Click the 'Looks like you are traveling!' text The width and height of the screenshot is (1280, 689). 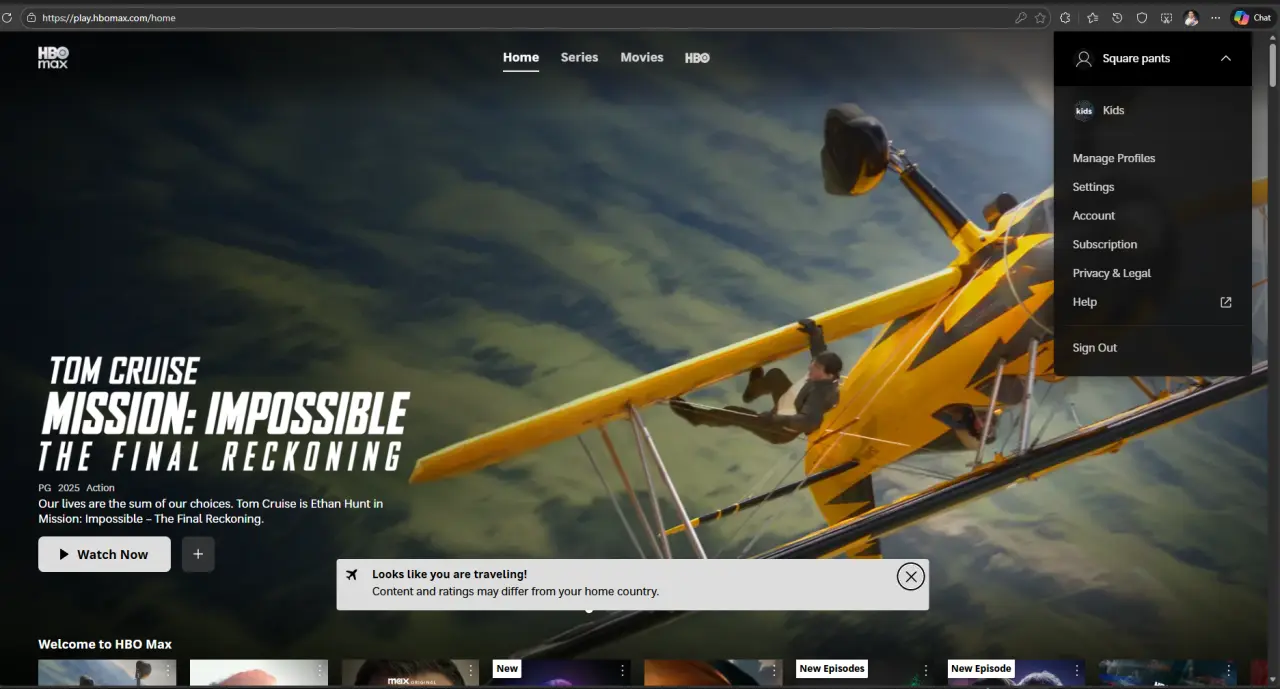pos(449,574)
